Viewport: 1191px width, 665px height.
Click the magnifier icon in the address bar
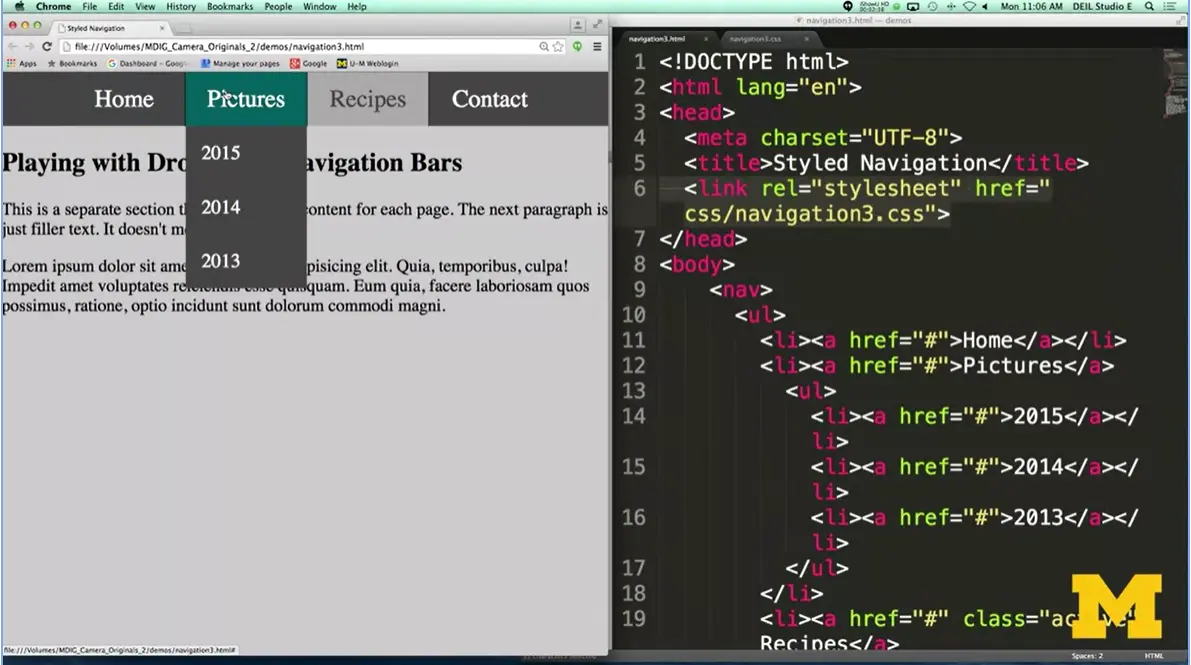pyautogui.click(x=542, y=46)
